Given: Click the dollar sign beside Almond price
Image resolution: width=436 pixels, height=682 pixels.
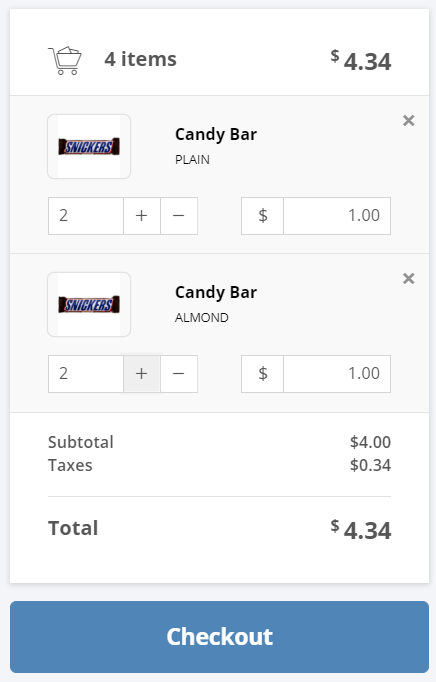Looking at the screenshot, I should click(x=263, y=374).
